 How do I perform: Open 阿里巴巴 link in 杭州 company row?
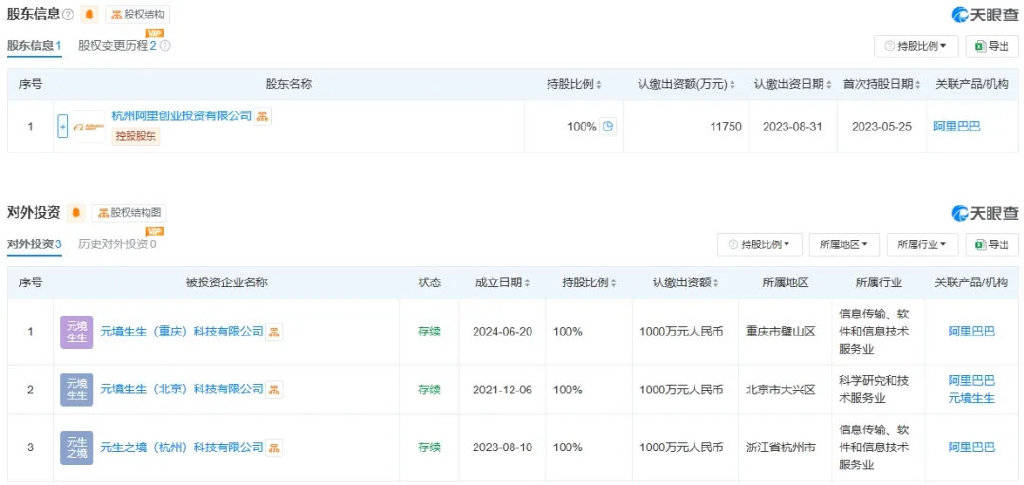point(971,447)
